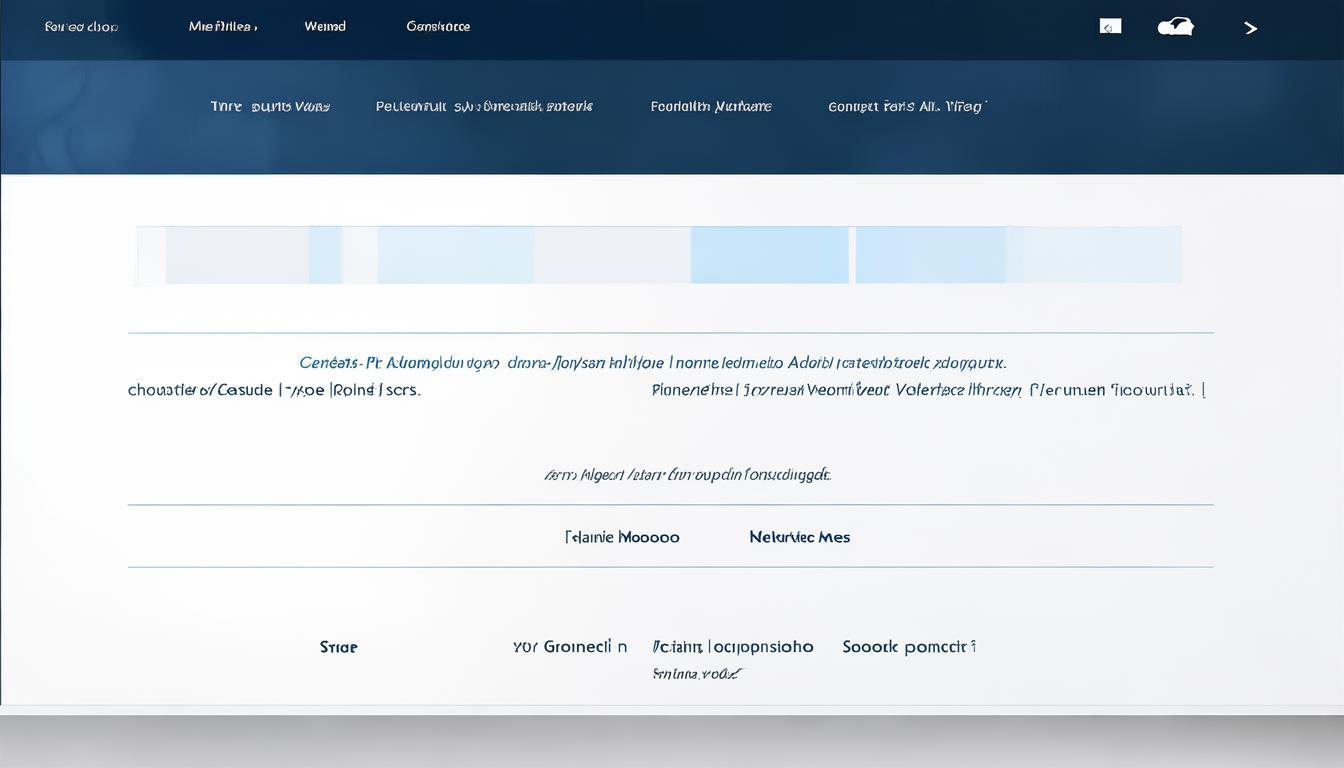
Task: Open the "Mefitiles" menu in top bar
Action: 223,27
